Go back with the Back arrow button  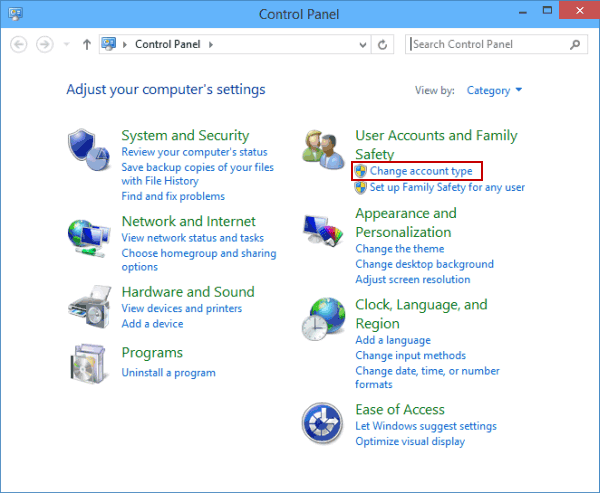18,44
